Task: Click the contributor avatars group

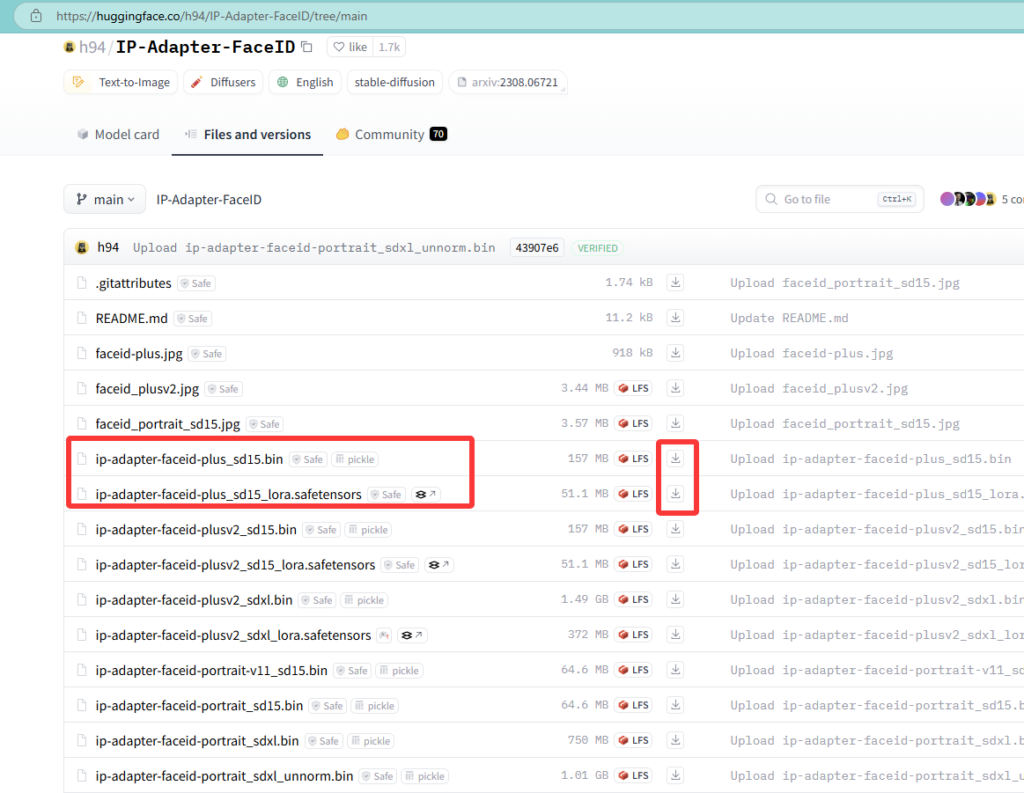Action: [x=968, y=199]
